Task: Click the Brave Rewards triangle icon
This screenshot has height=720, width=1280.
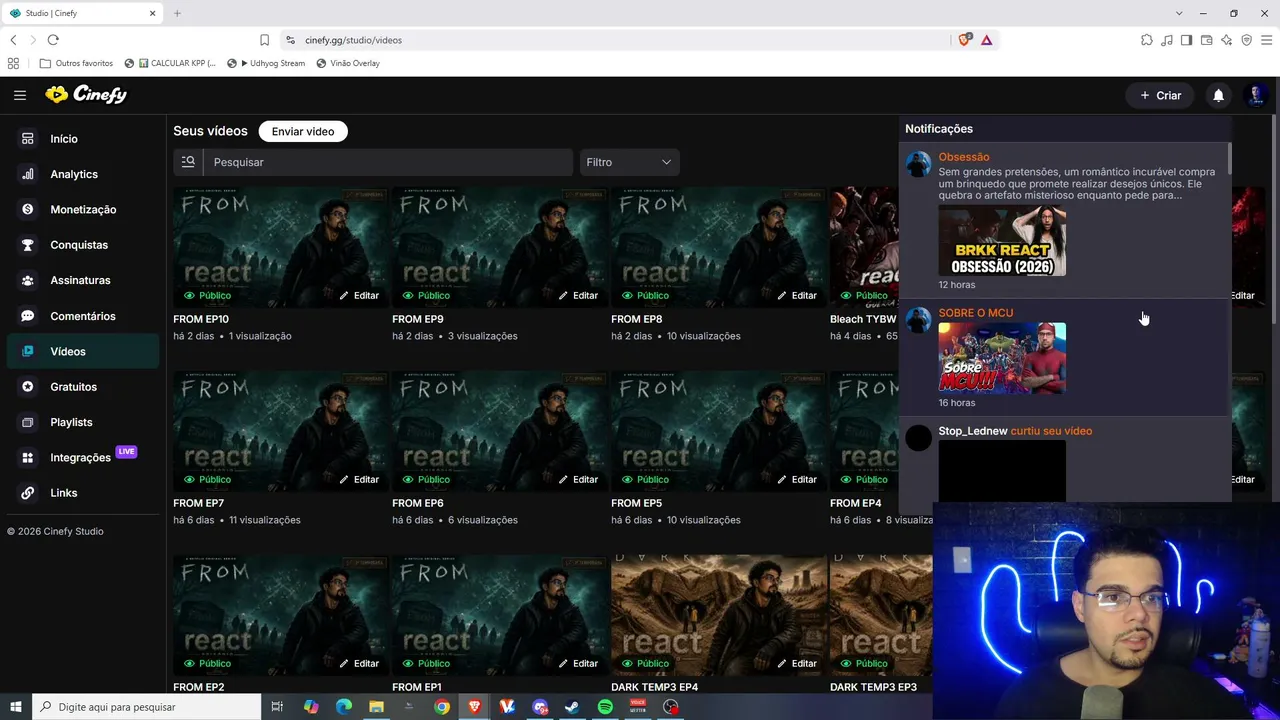Action: coord(986,40)
